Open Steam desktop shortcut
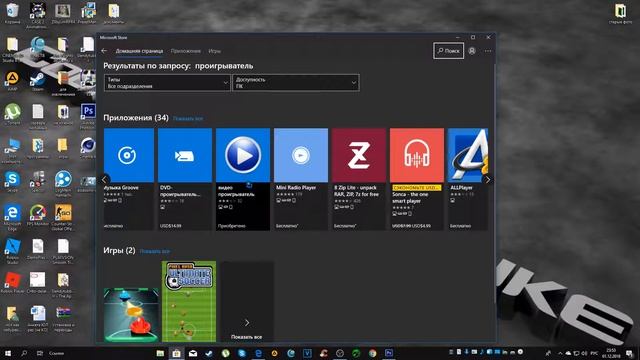 coord(38,81)
